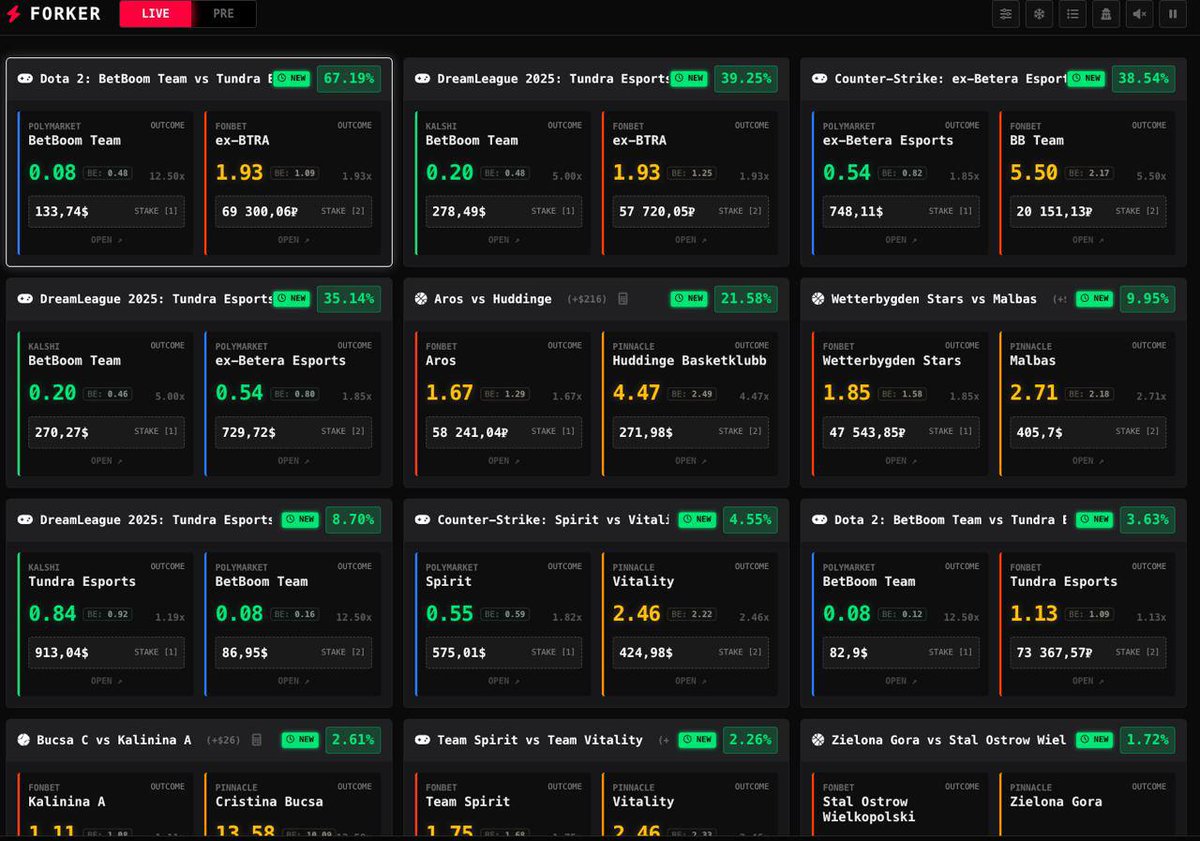The width and height of the screenshot is (1200, 841).
Task: Open Fonbet ex-BTRA link on 67.19% card
Action: (293, 240)
